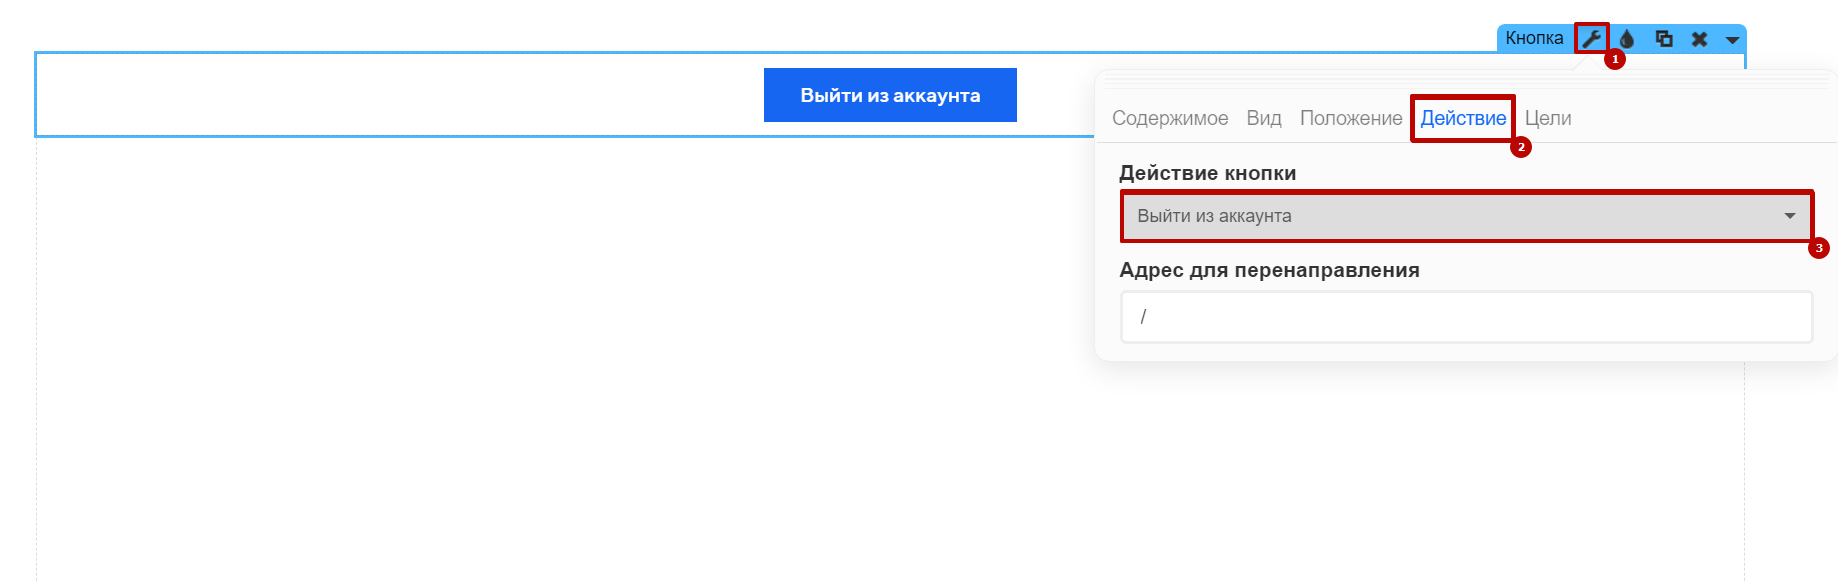
Task: Click the red marker numbered 3
Action: tap(1818, 248)
